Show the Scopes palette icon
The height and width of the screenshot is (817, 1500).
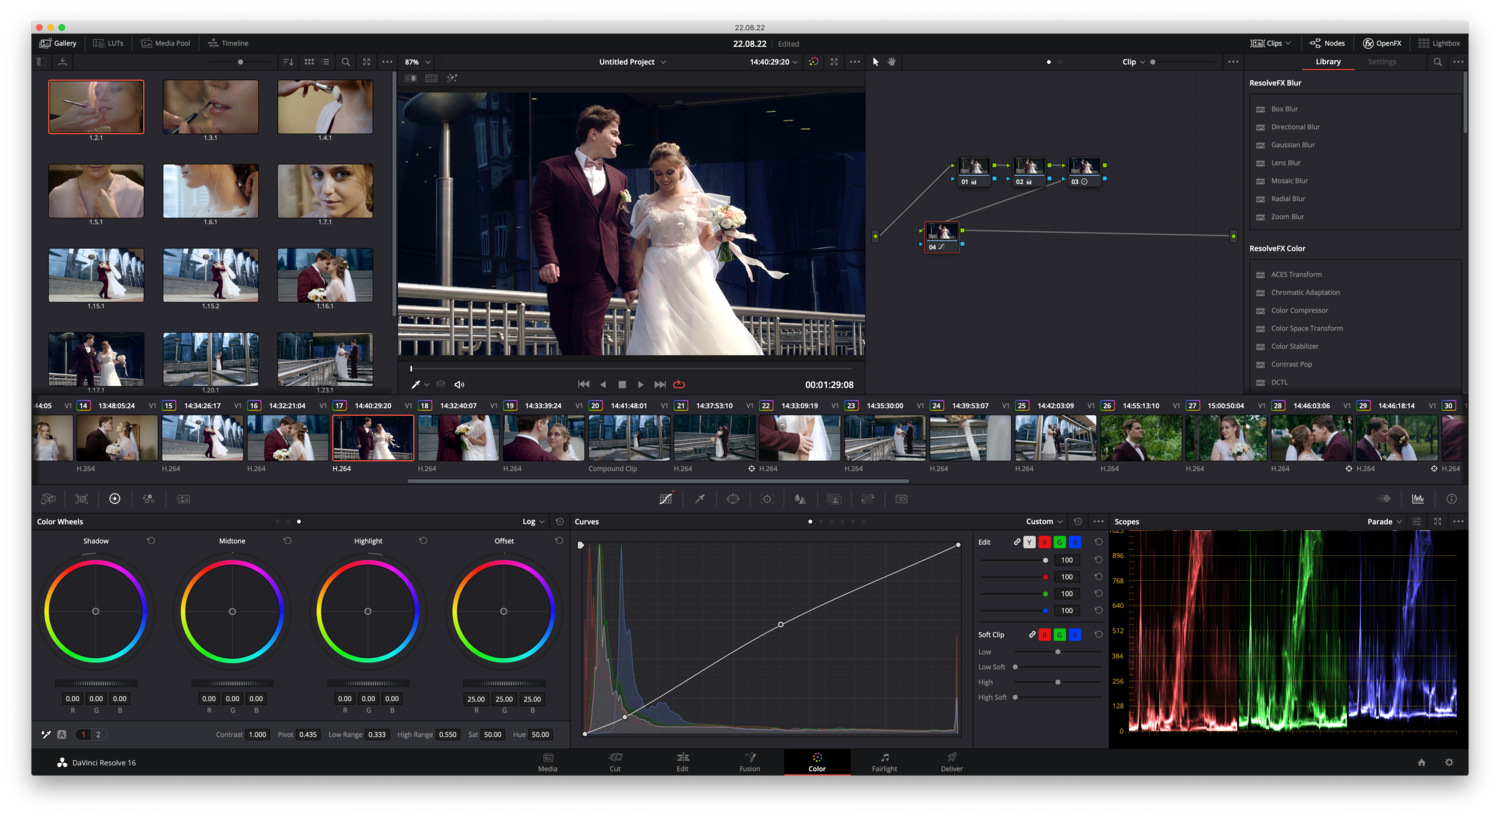tap(1418, 499)
